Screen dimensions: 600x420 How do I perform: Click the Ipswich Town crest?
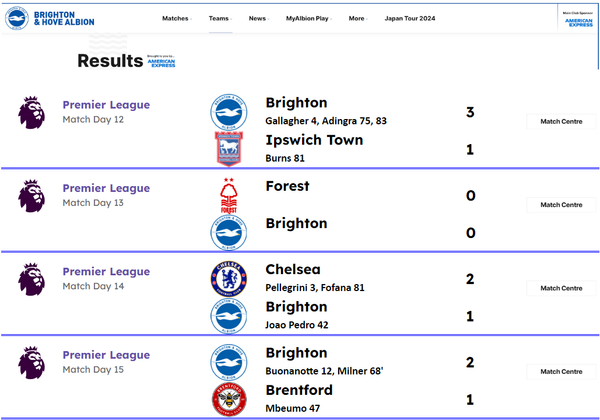coord(229,149)
